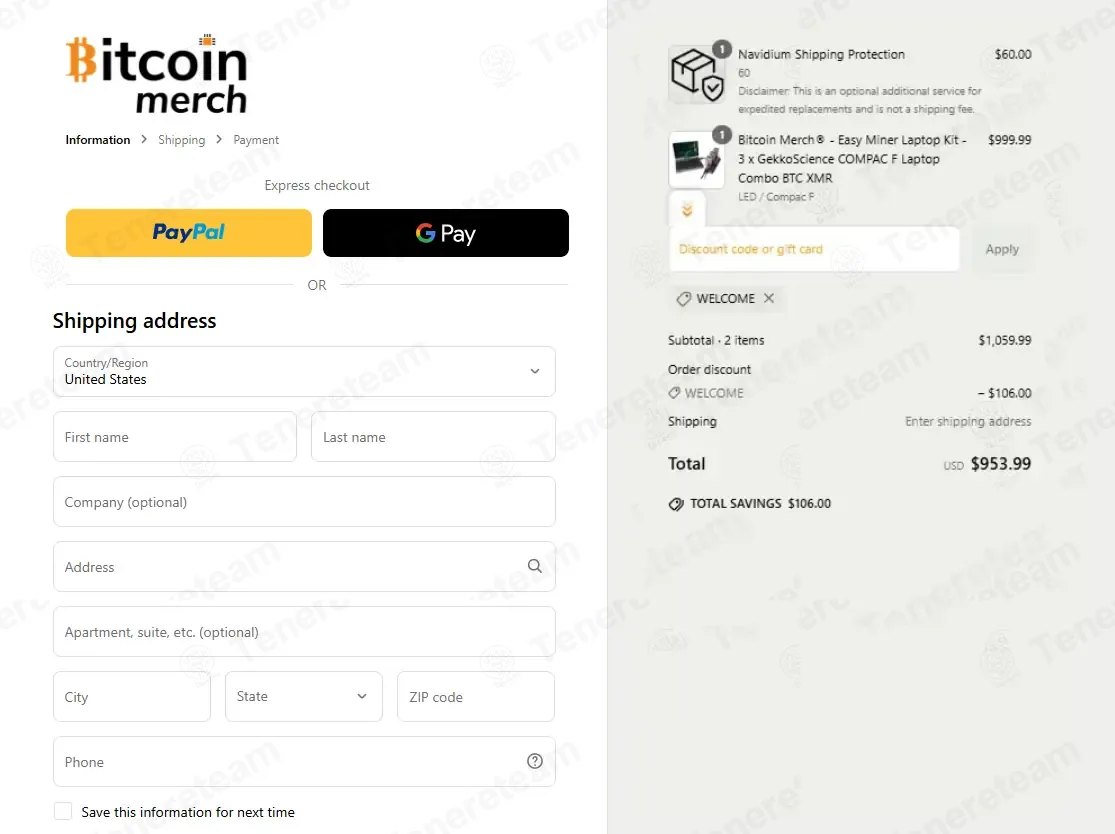Click the ZIP code input field
This screenshot has width=1115, height=834.
(x=475, y=696)
